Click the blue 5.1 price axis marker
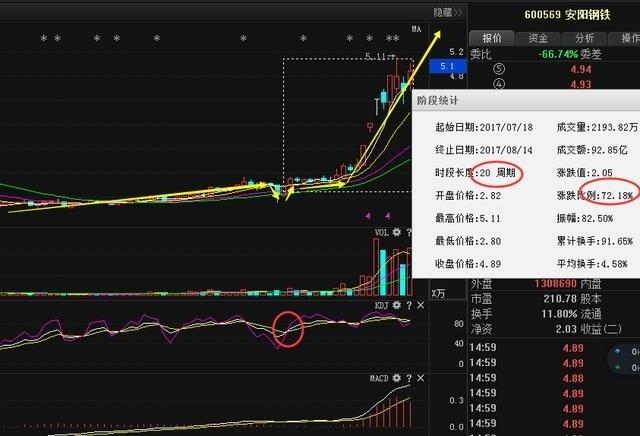This screenshot has width=640, height=436. click(447, 66)
